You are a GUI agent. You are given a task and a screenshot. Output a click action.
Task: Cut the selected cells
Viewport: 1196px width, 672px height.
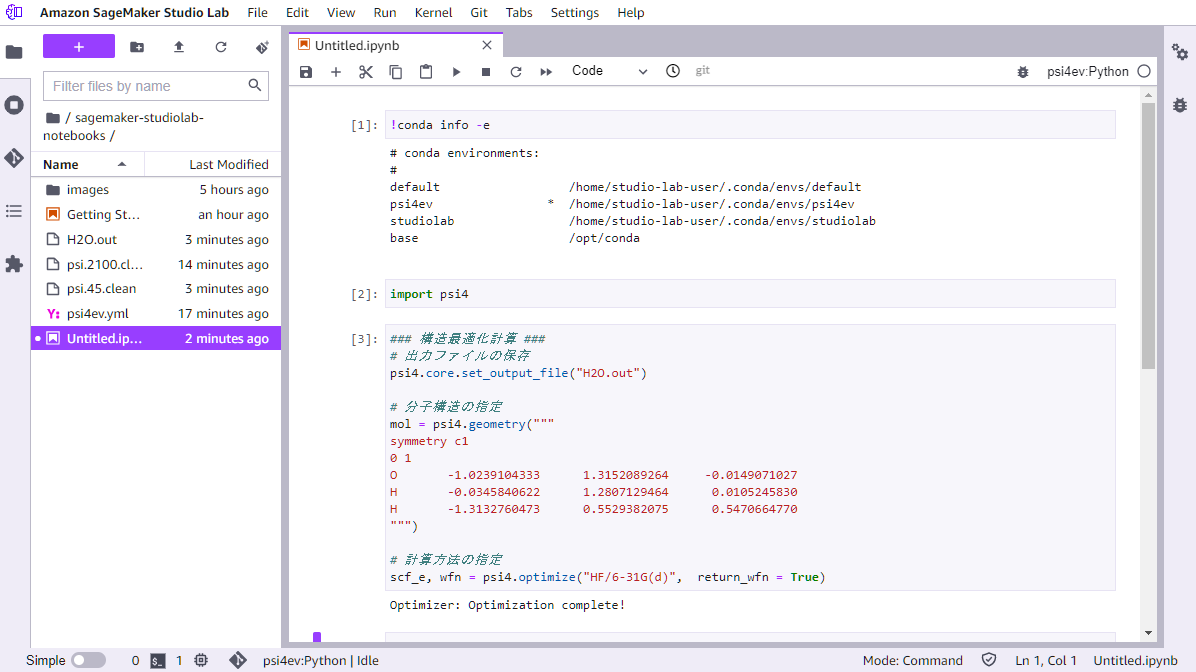pyautogui.click(x=366, y=72)
